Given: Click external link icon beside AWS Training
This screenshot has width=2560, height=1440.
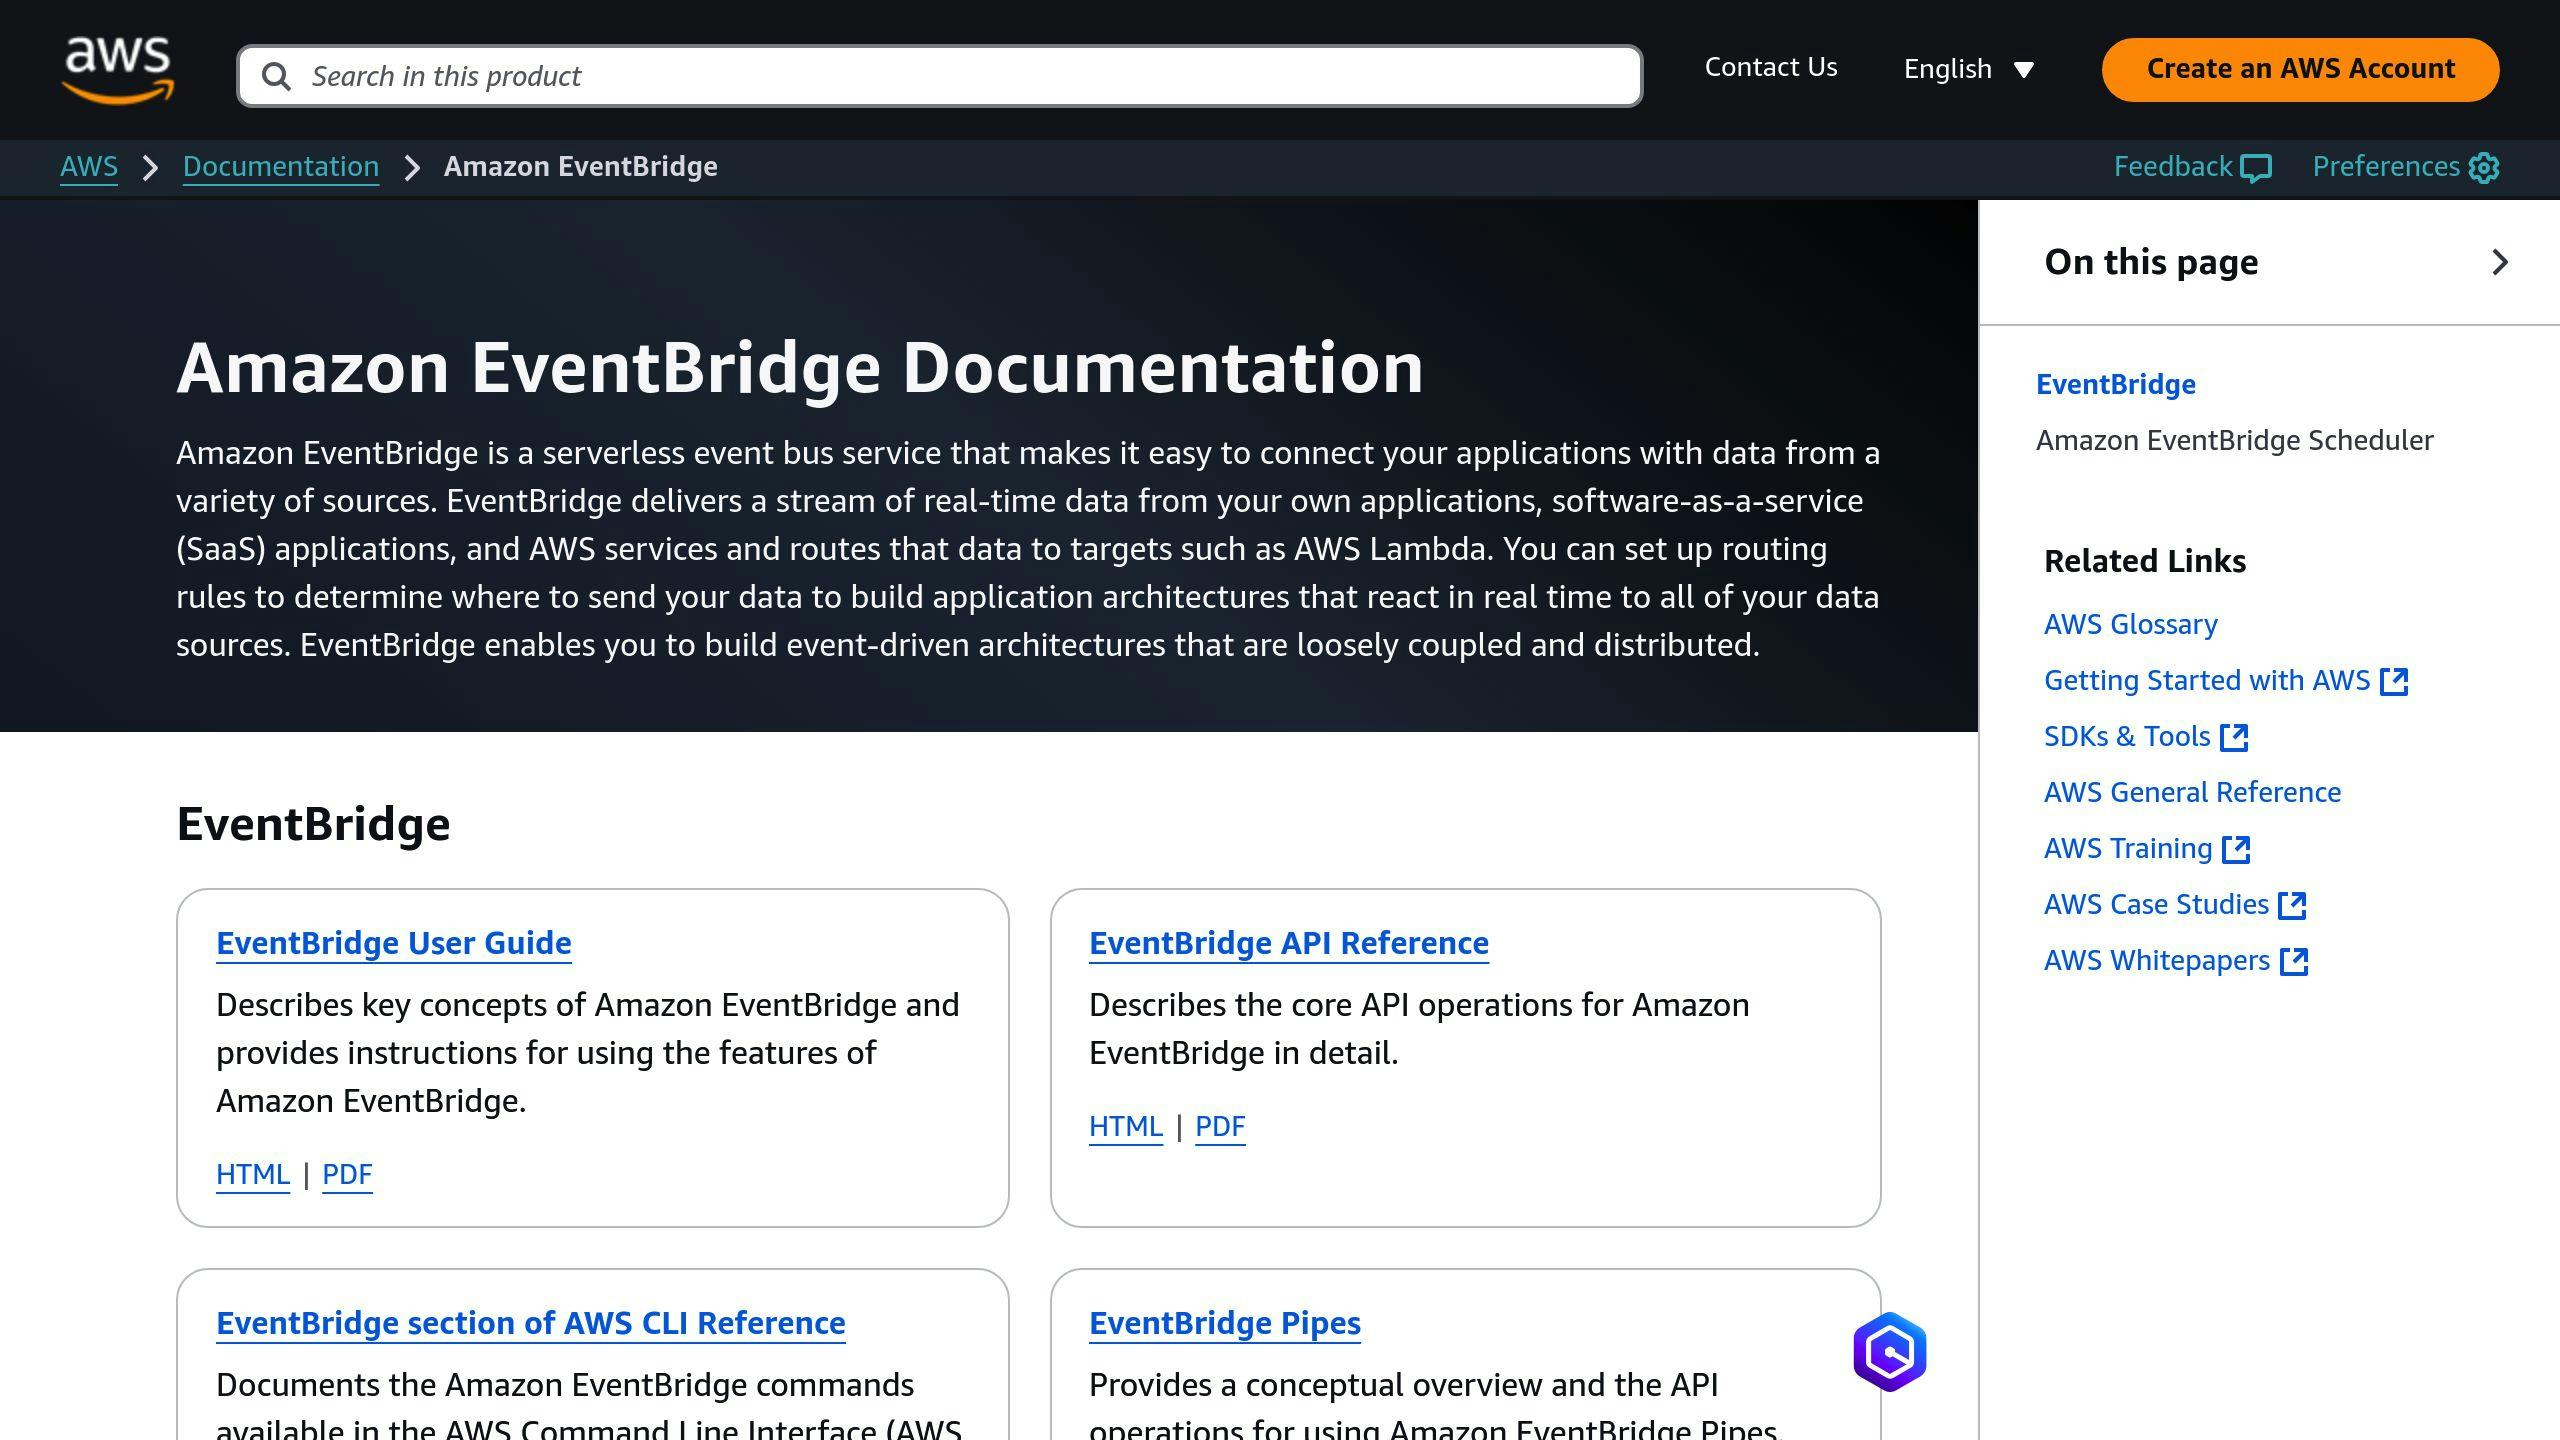Looking at the screenshot, I should pyautogui.click(x=2236, y=849).
